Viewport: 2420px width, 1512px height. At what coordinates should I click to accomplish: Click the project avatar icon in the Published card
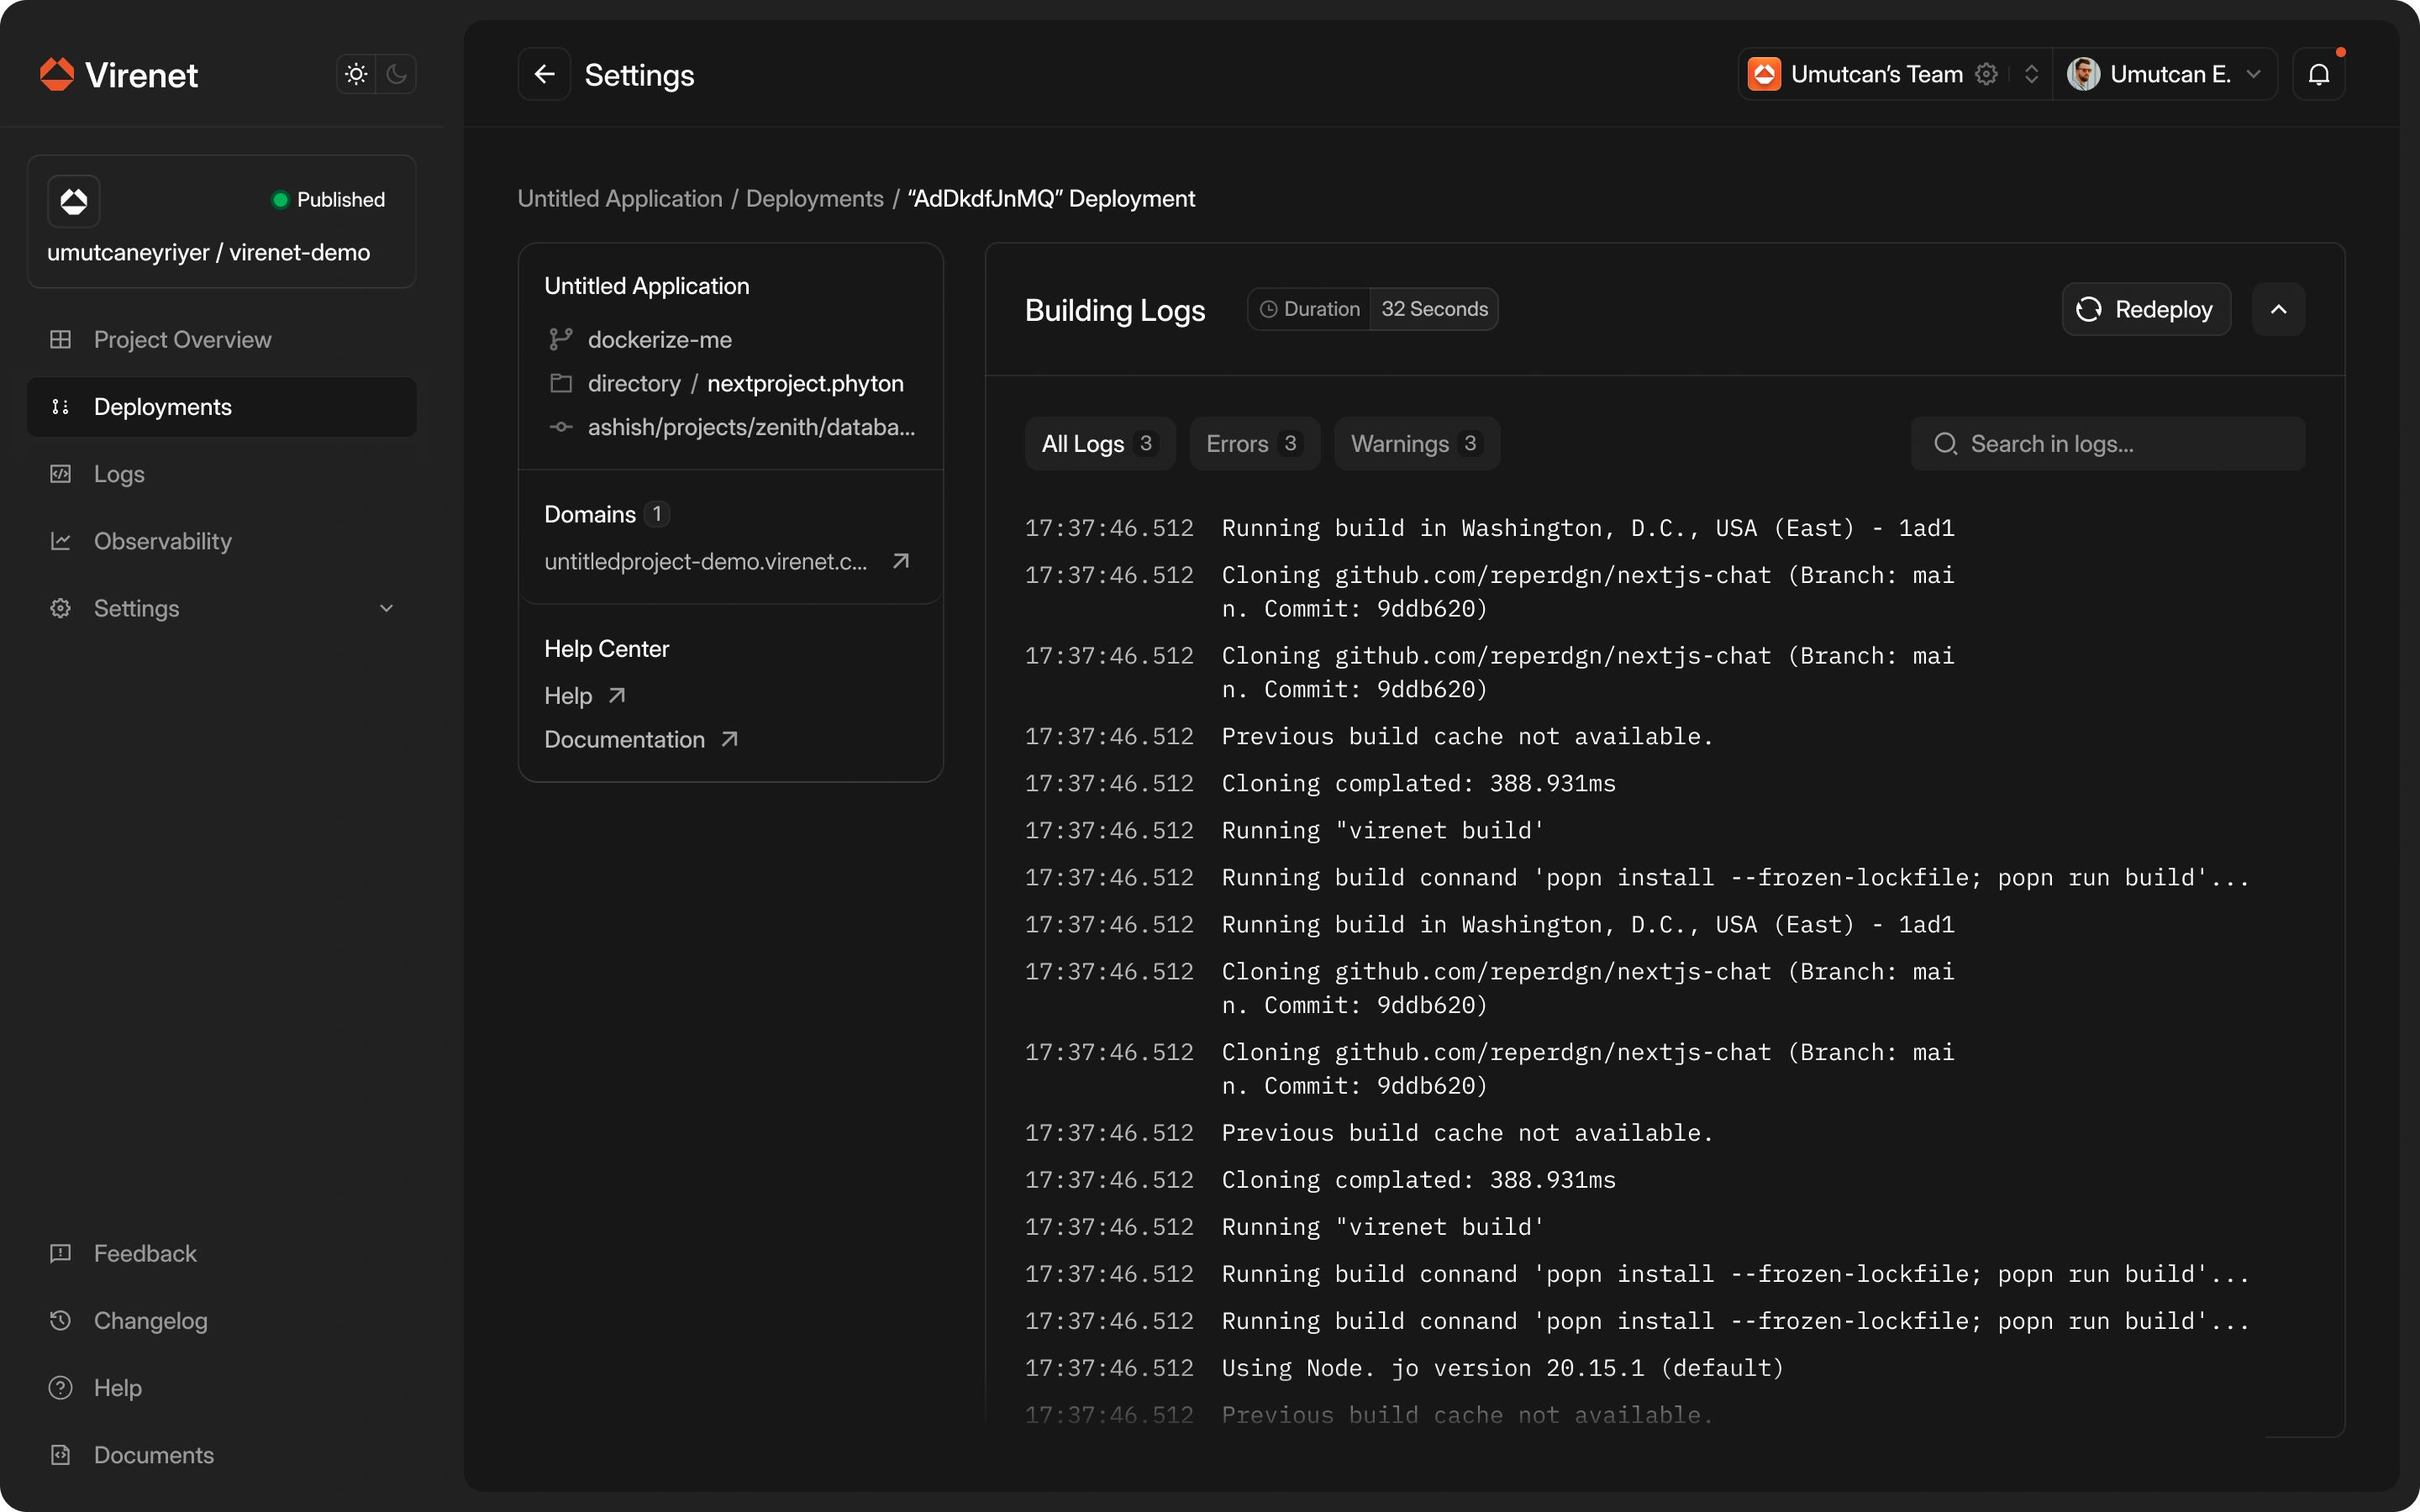(74, 201)
